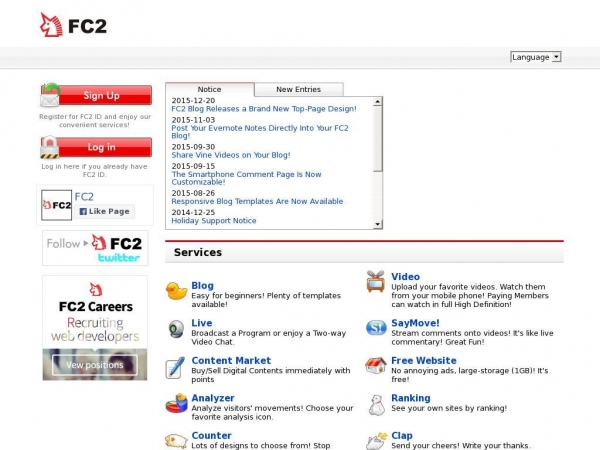Click the notice list scroll down arrow

(378, 224)
